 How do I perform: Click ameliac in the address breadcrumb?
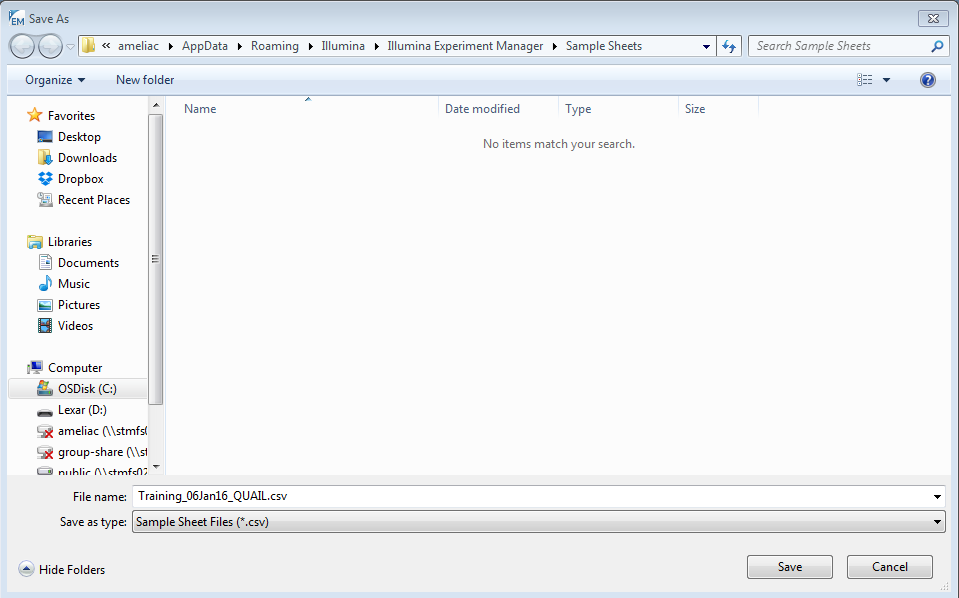pos(138,46)
